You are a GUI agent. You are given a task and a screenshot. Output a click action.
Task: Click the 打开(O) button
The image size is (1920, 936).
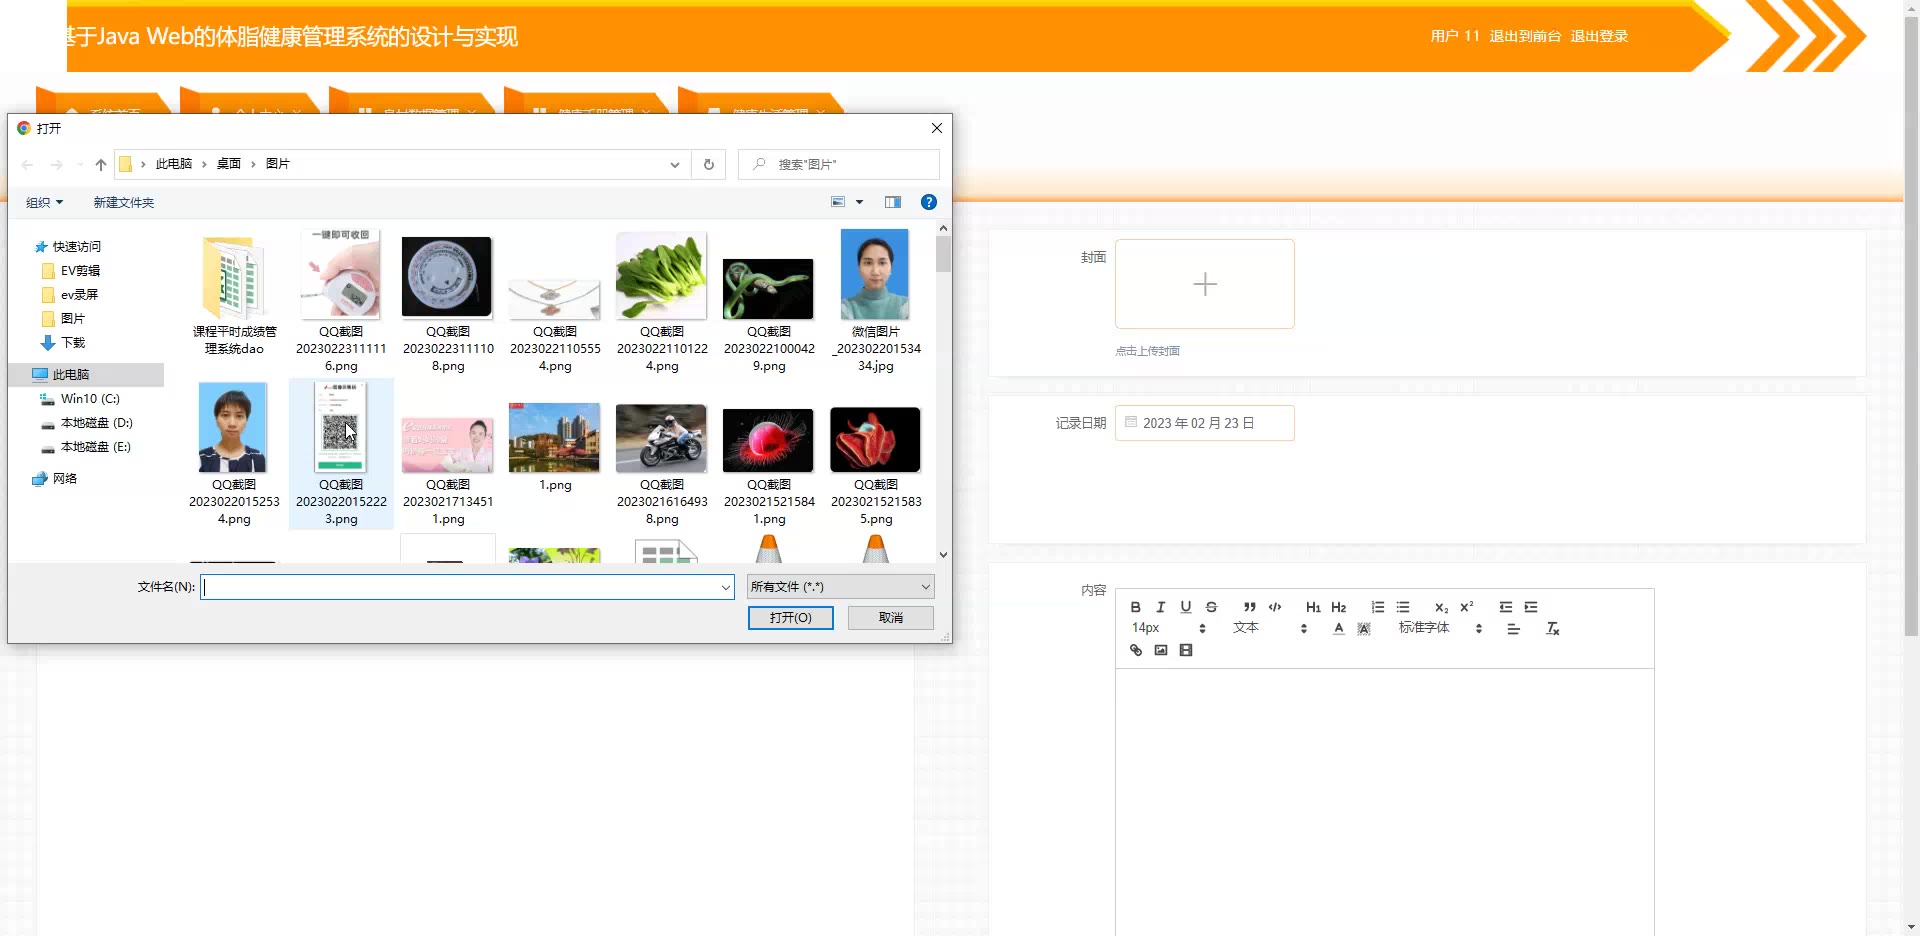(x=790, y=618)
